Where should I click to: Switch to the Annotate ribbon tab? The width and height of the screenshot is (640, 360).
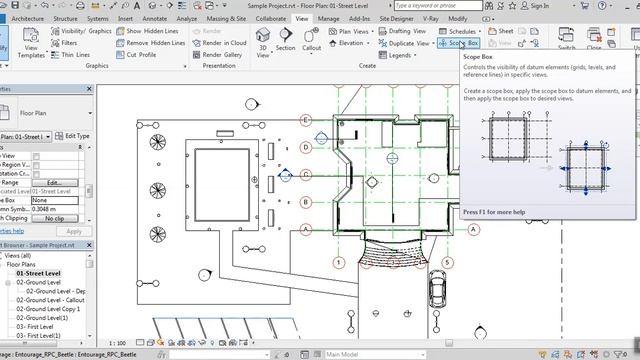(x=154, y=19)
